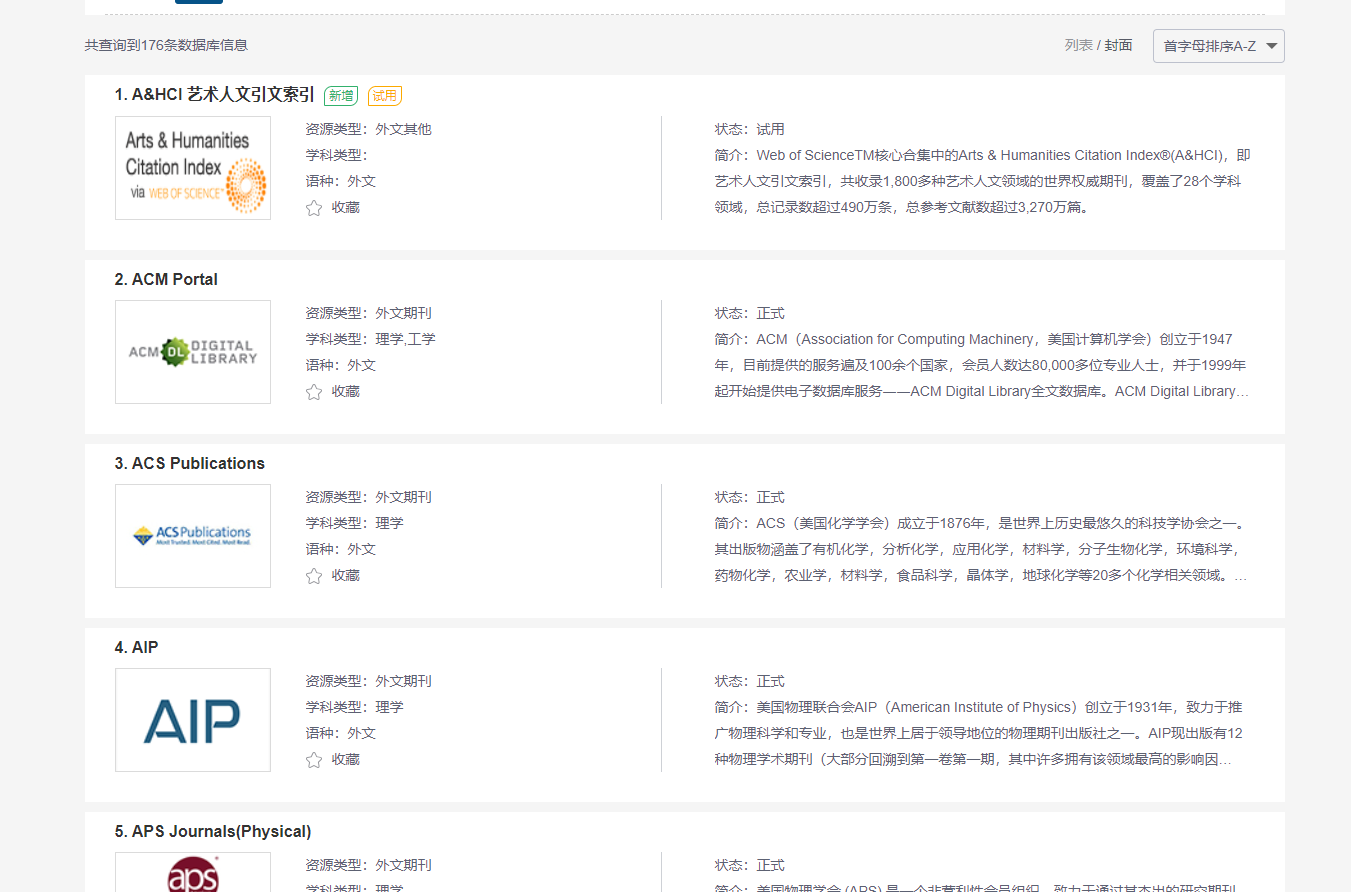The width and height of the screenshot is (1351, 892).
Task: Click the 共查询到176条数据库信息 result count
Action: click(166, 45)
